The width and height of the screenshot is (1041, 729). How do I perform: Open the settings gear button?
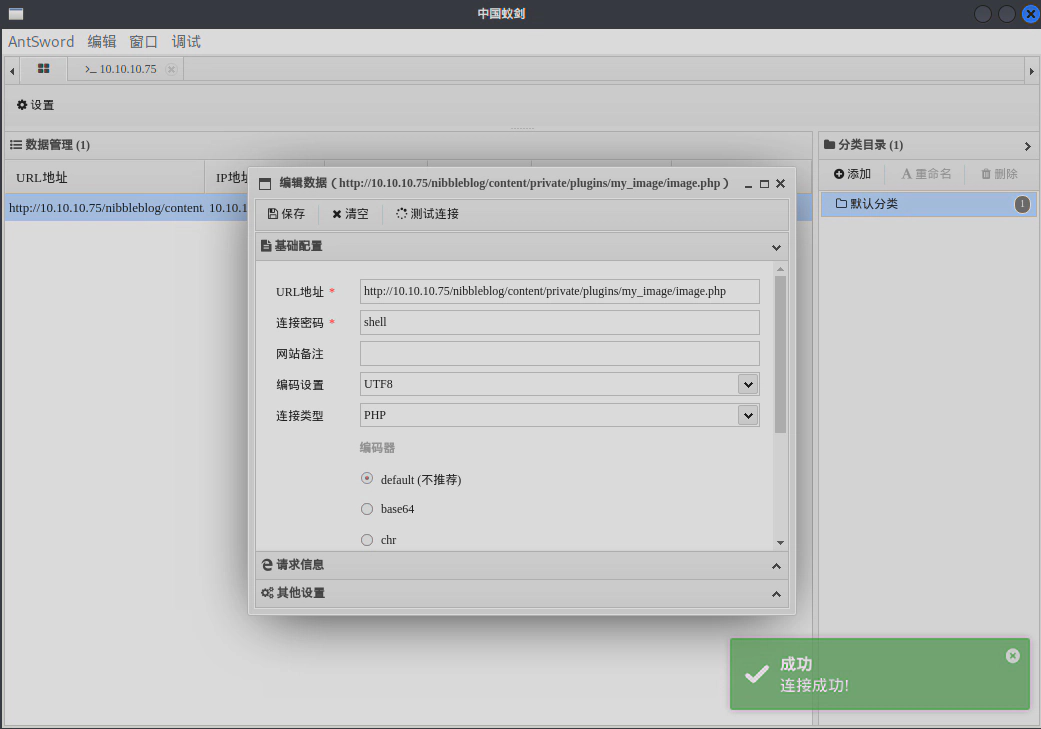[23, 105]
